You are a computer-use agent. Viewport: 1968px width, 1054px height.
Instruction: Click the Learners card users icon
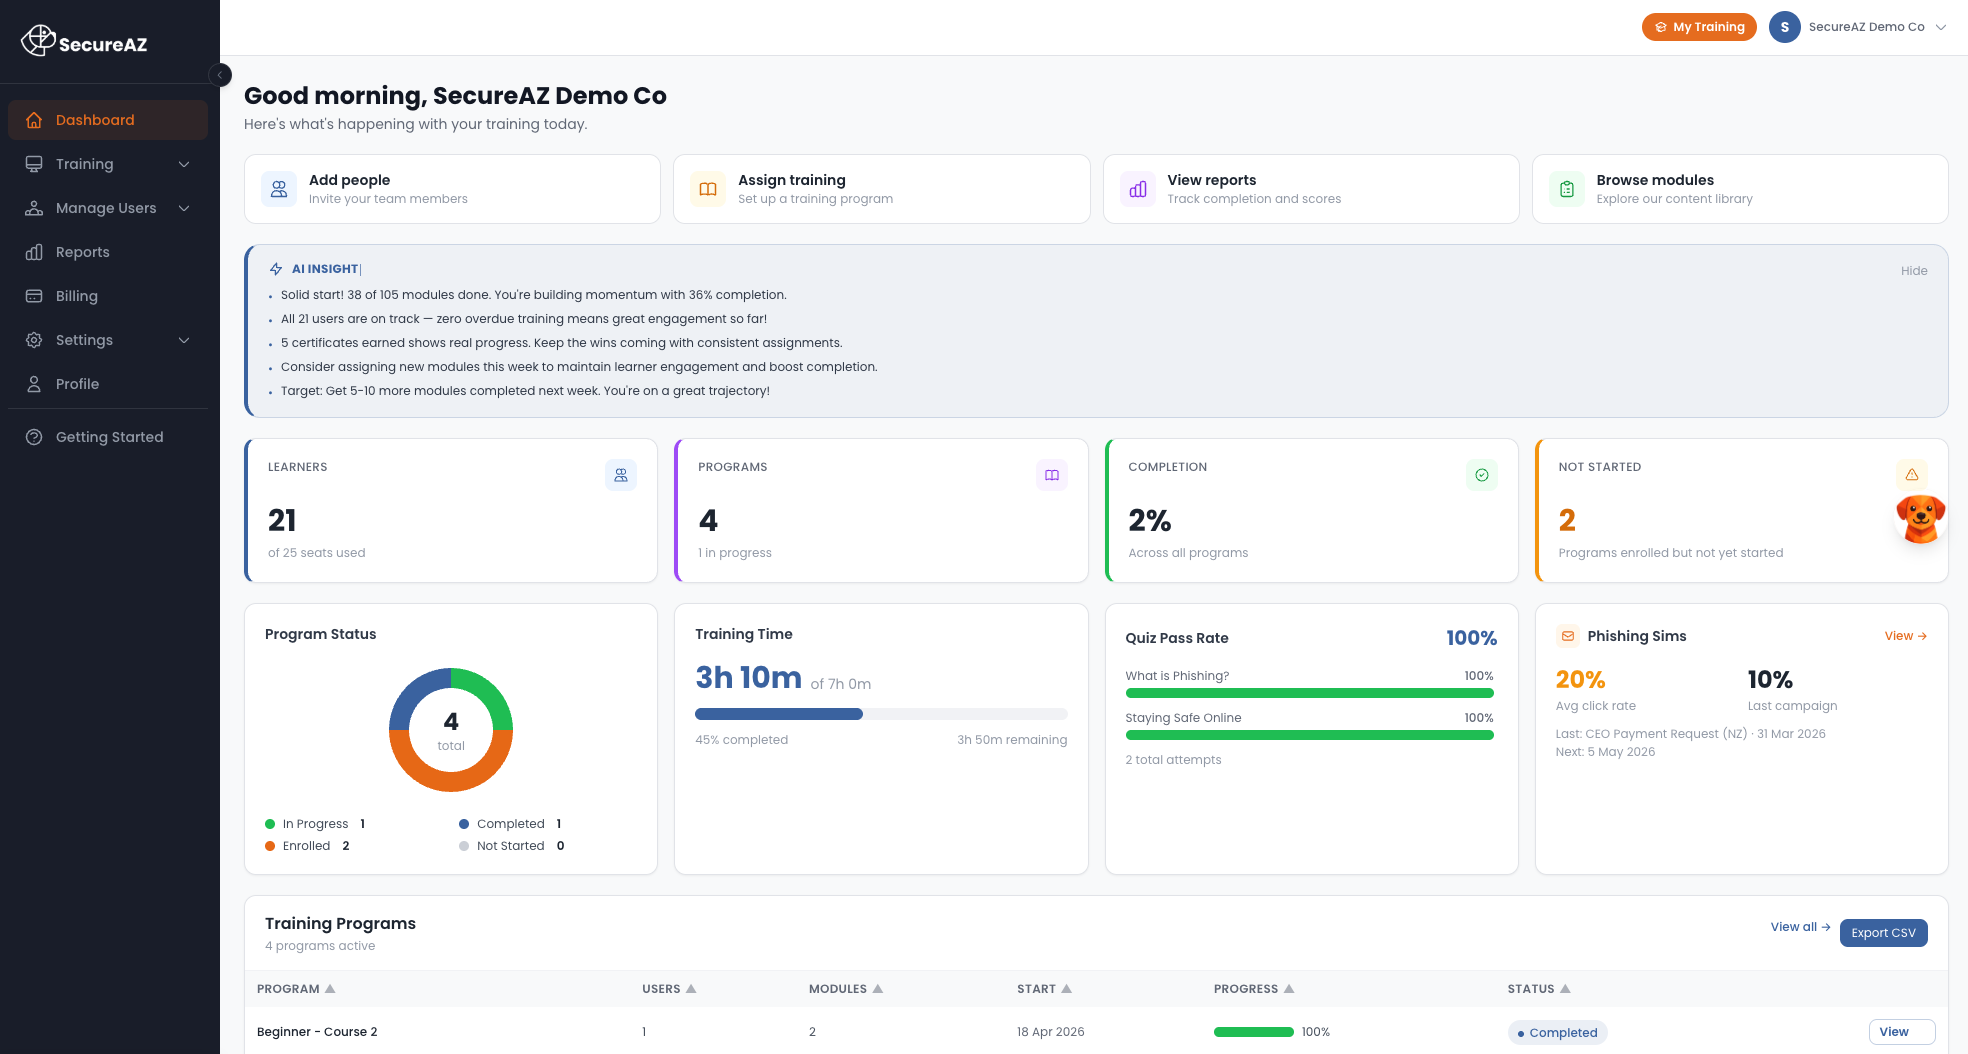pyautogui.click(x=621, y=475)
